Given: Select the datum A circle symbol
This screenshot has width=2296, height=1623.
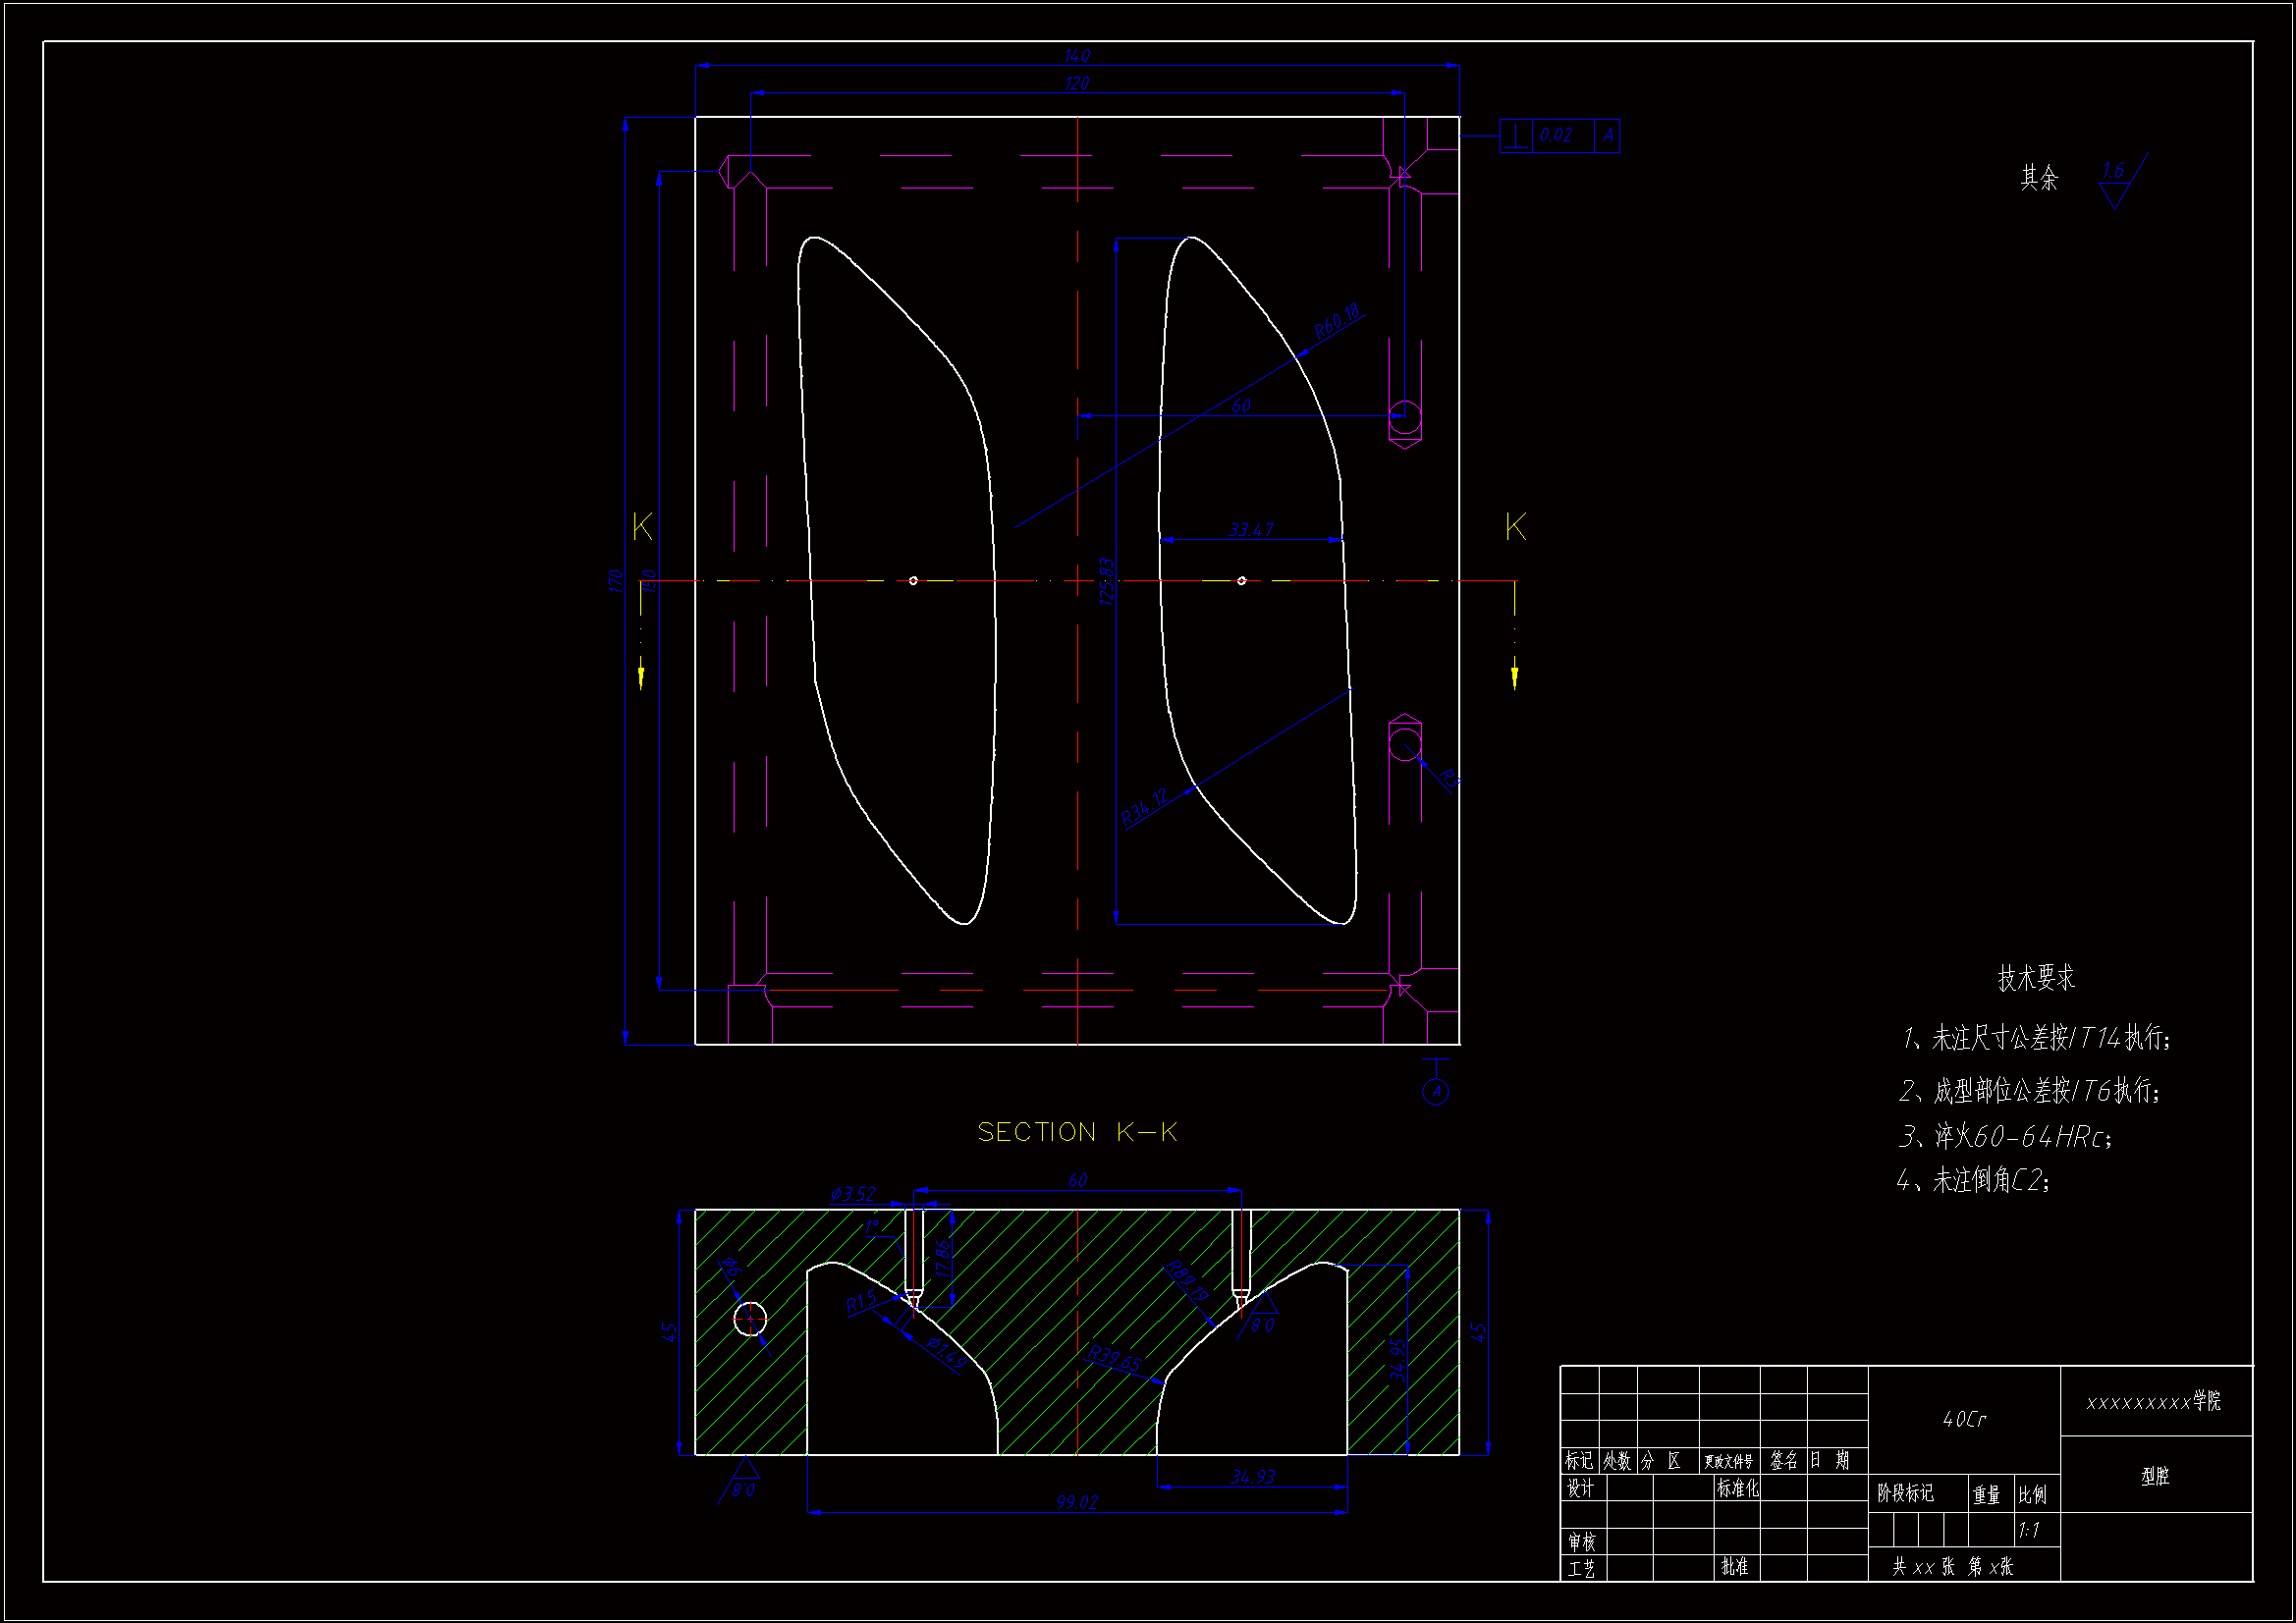Looking at the screenshot, I should 1436,1091.
